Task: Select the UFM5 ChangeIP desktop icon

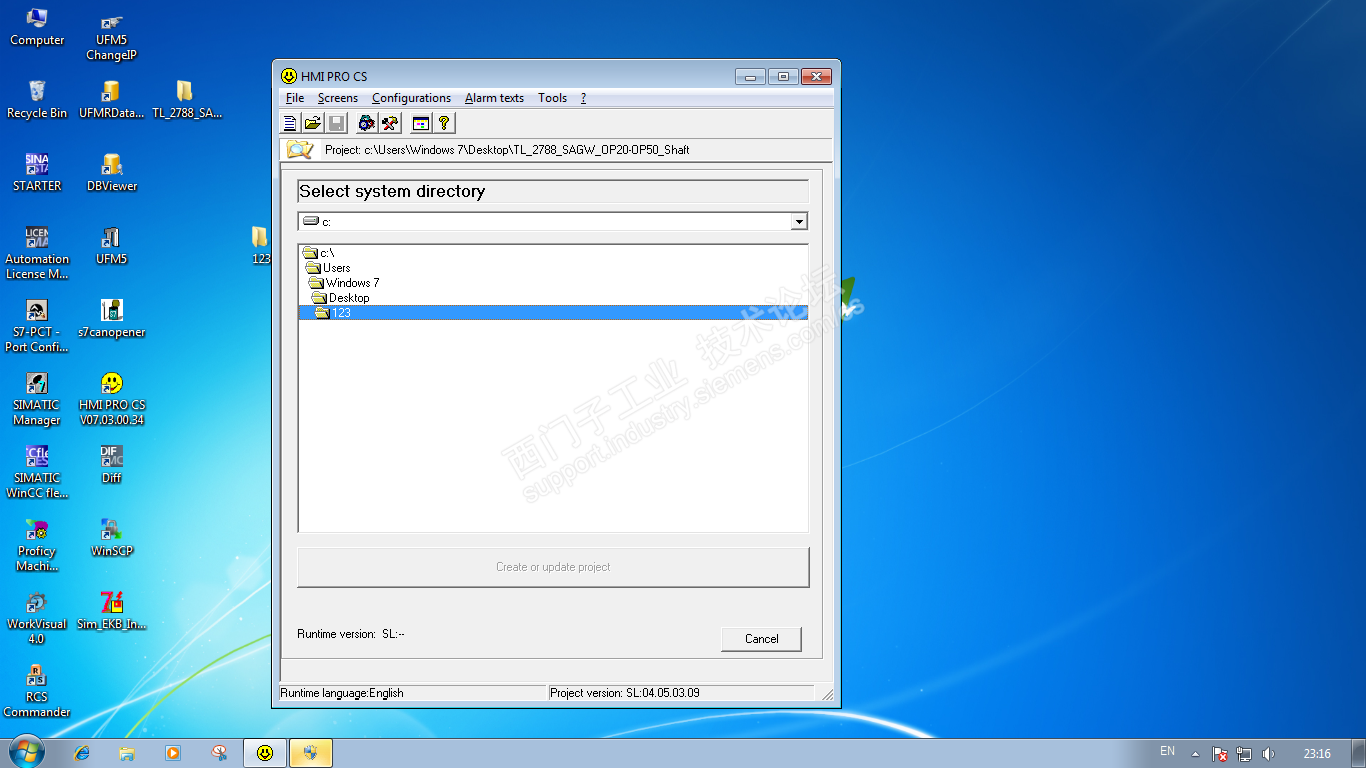Action: pos(111,35)
